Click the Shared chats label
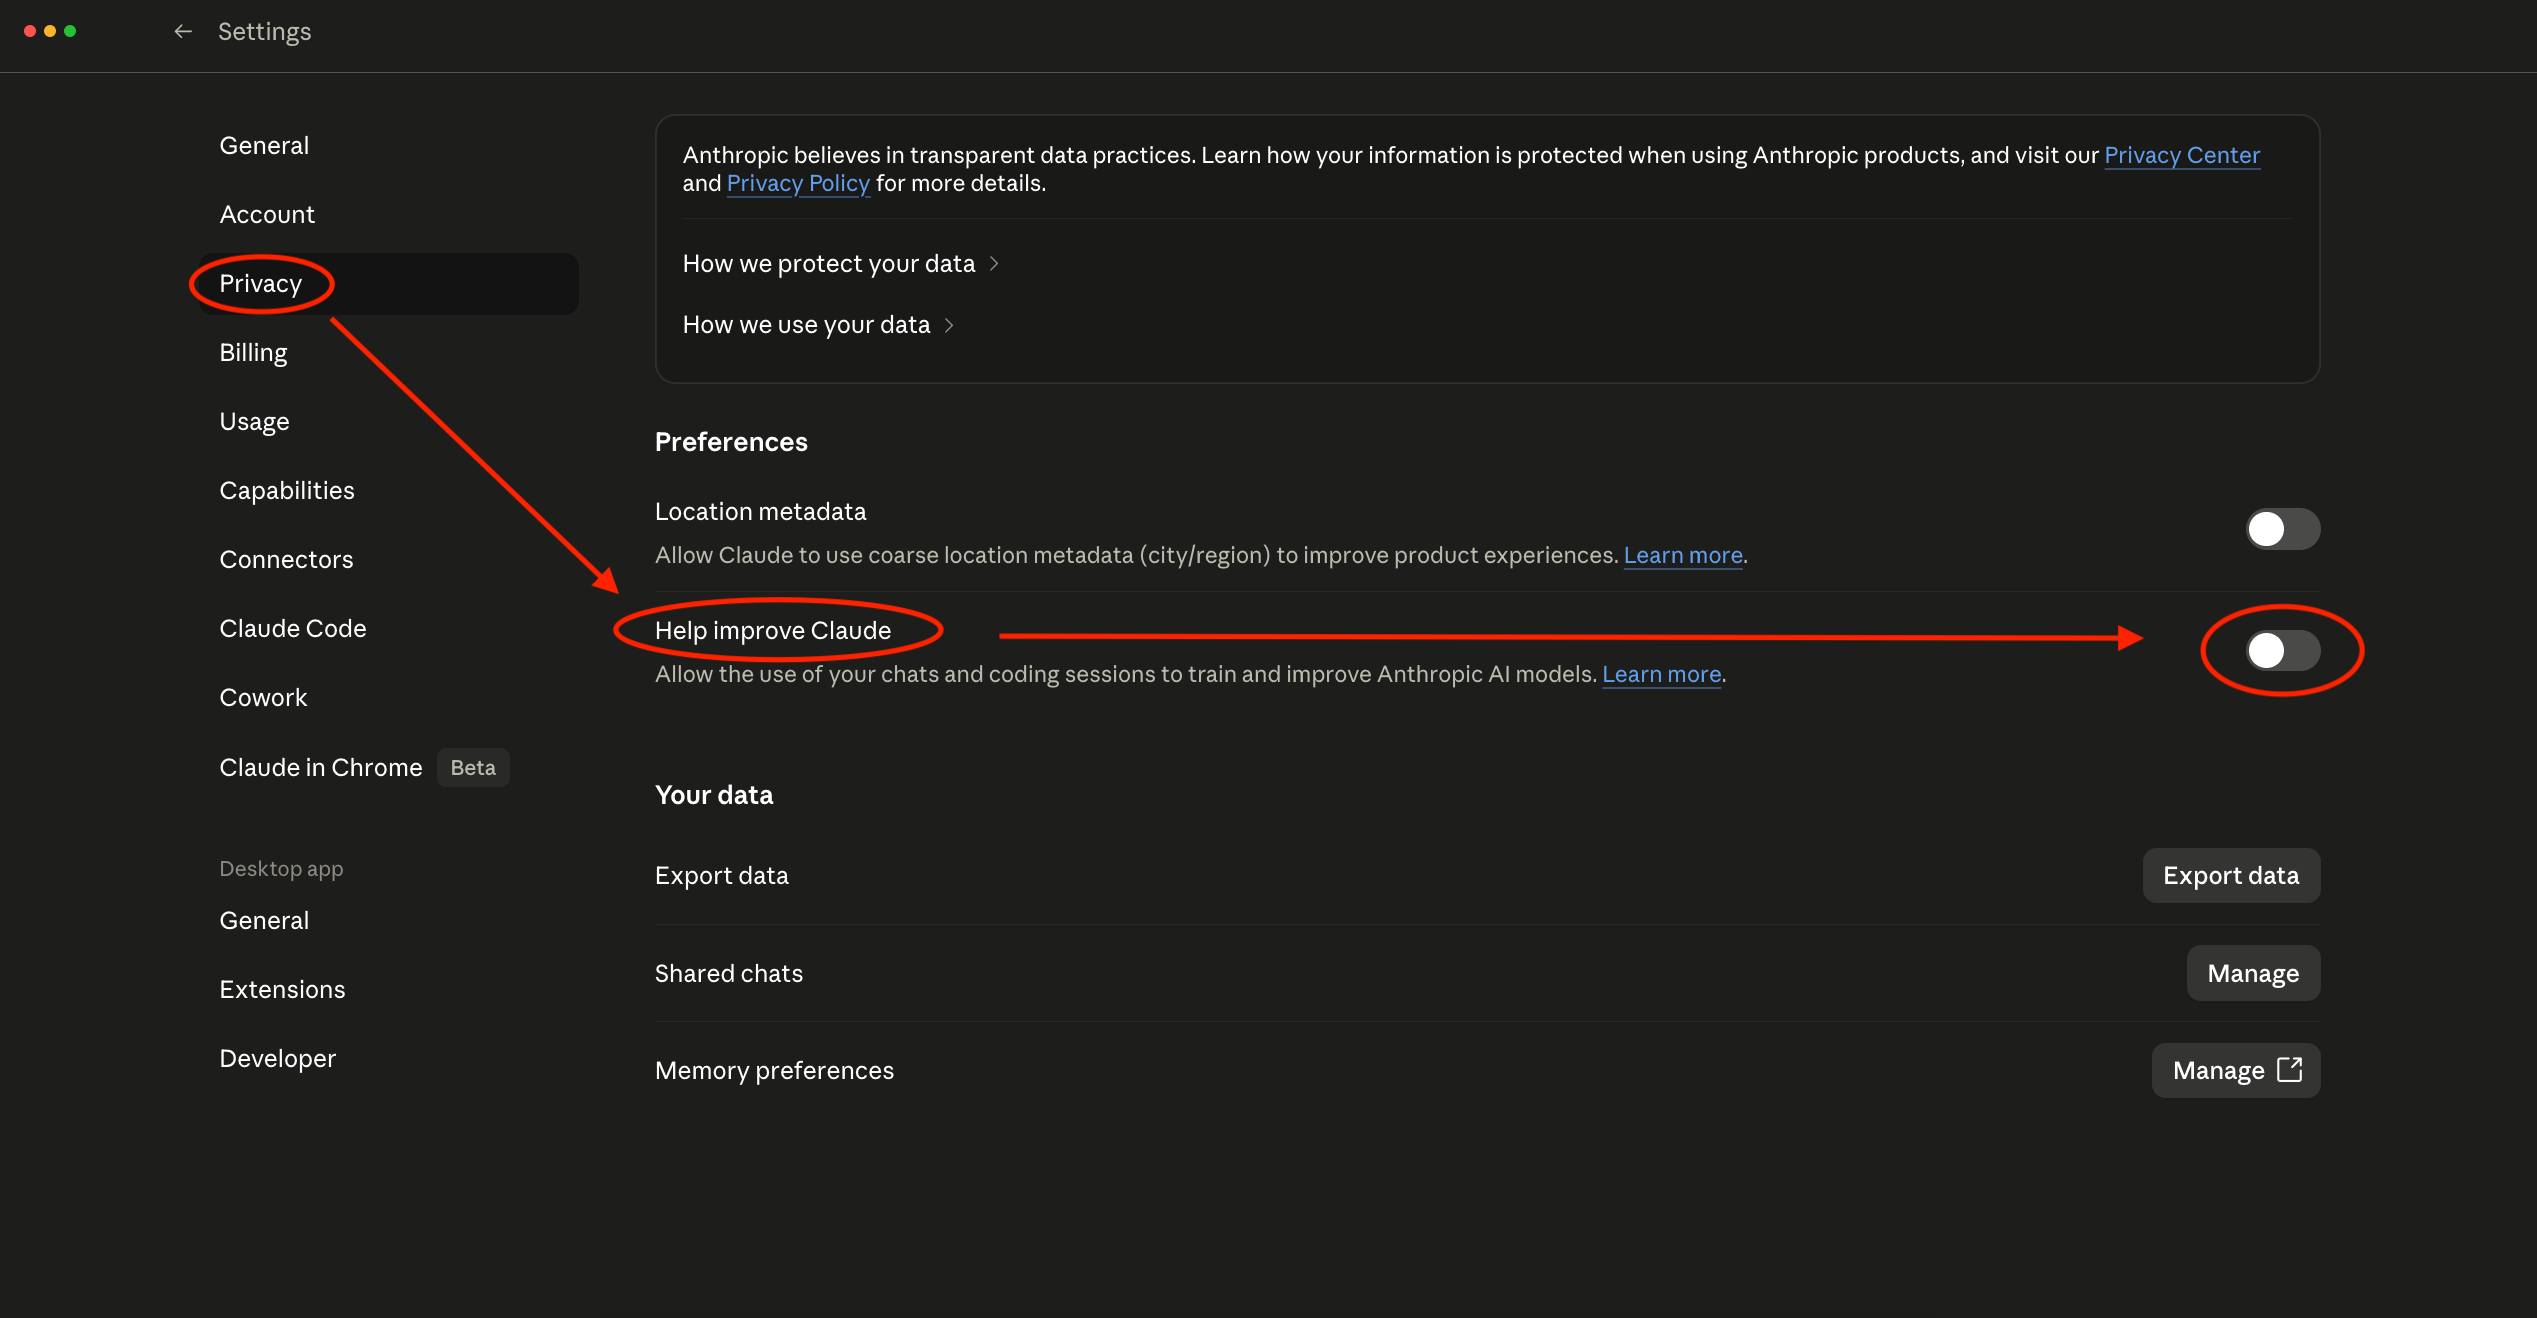The height and width of the screenshot is (1318, 2537). [729, 974]
